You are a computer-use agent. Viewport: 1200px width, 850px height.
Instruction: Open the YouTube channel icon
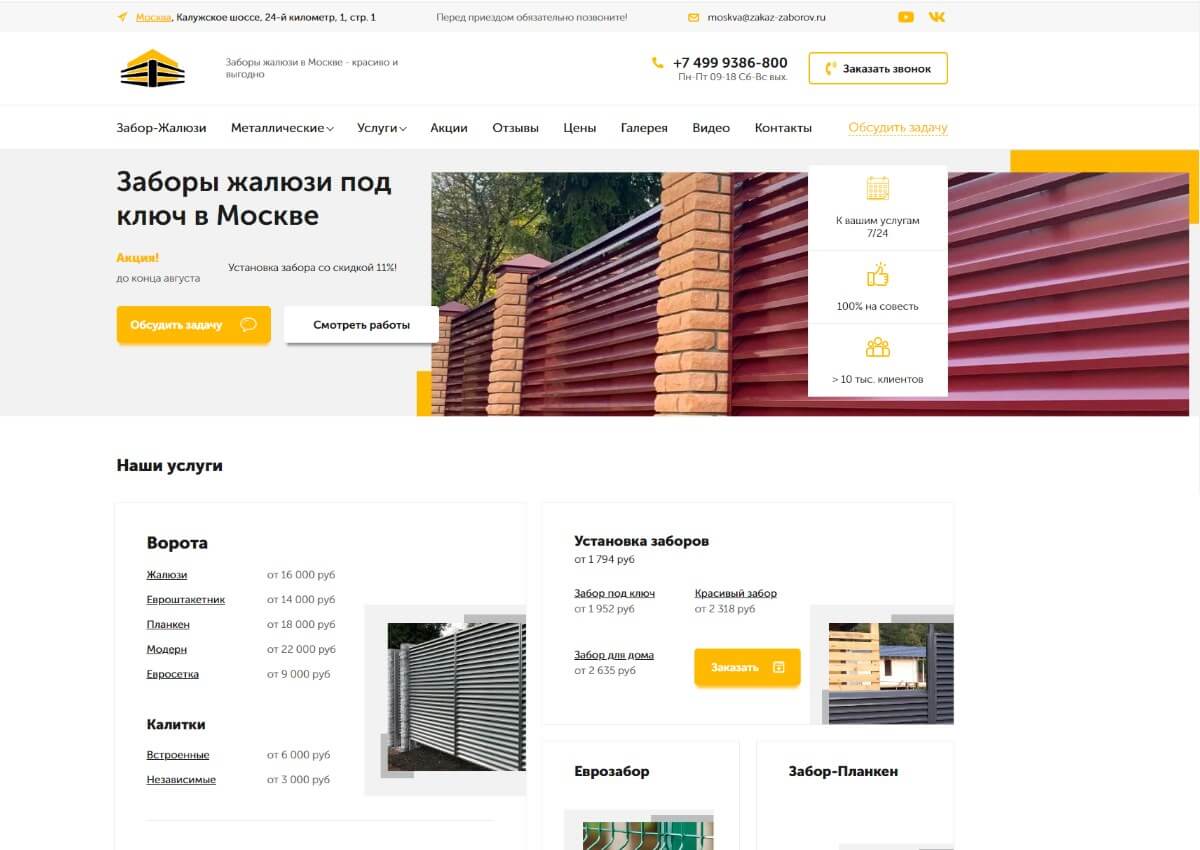pos(905,17)
